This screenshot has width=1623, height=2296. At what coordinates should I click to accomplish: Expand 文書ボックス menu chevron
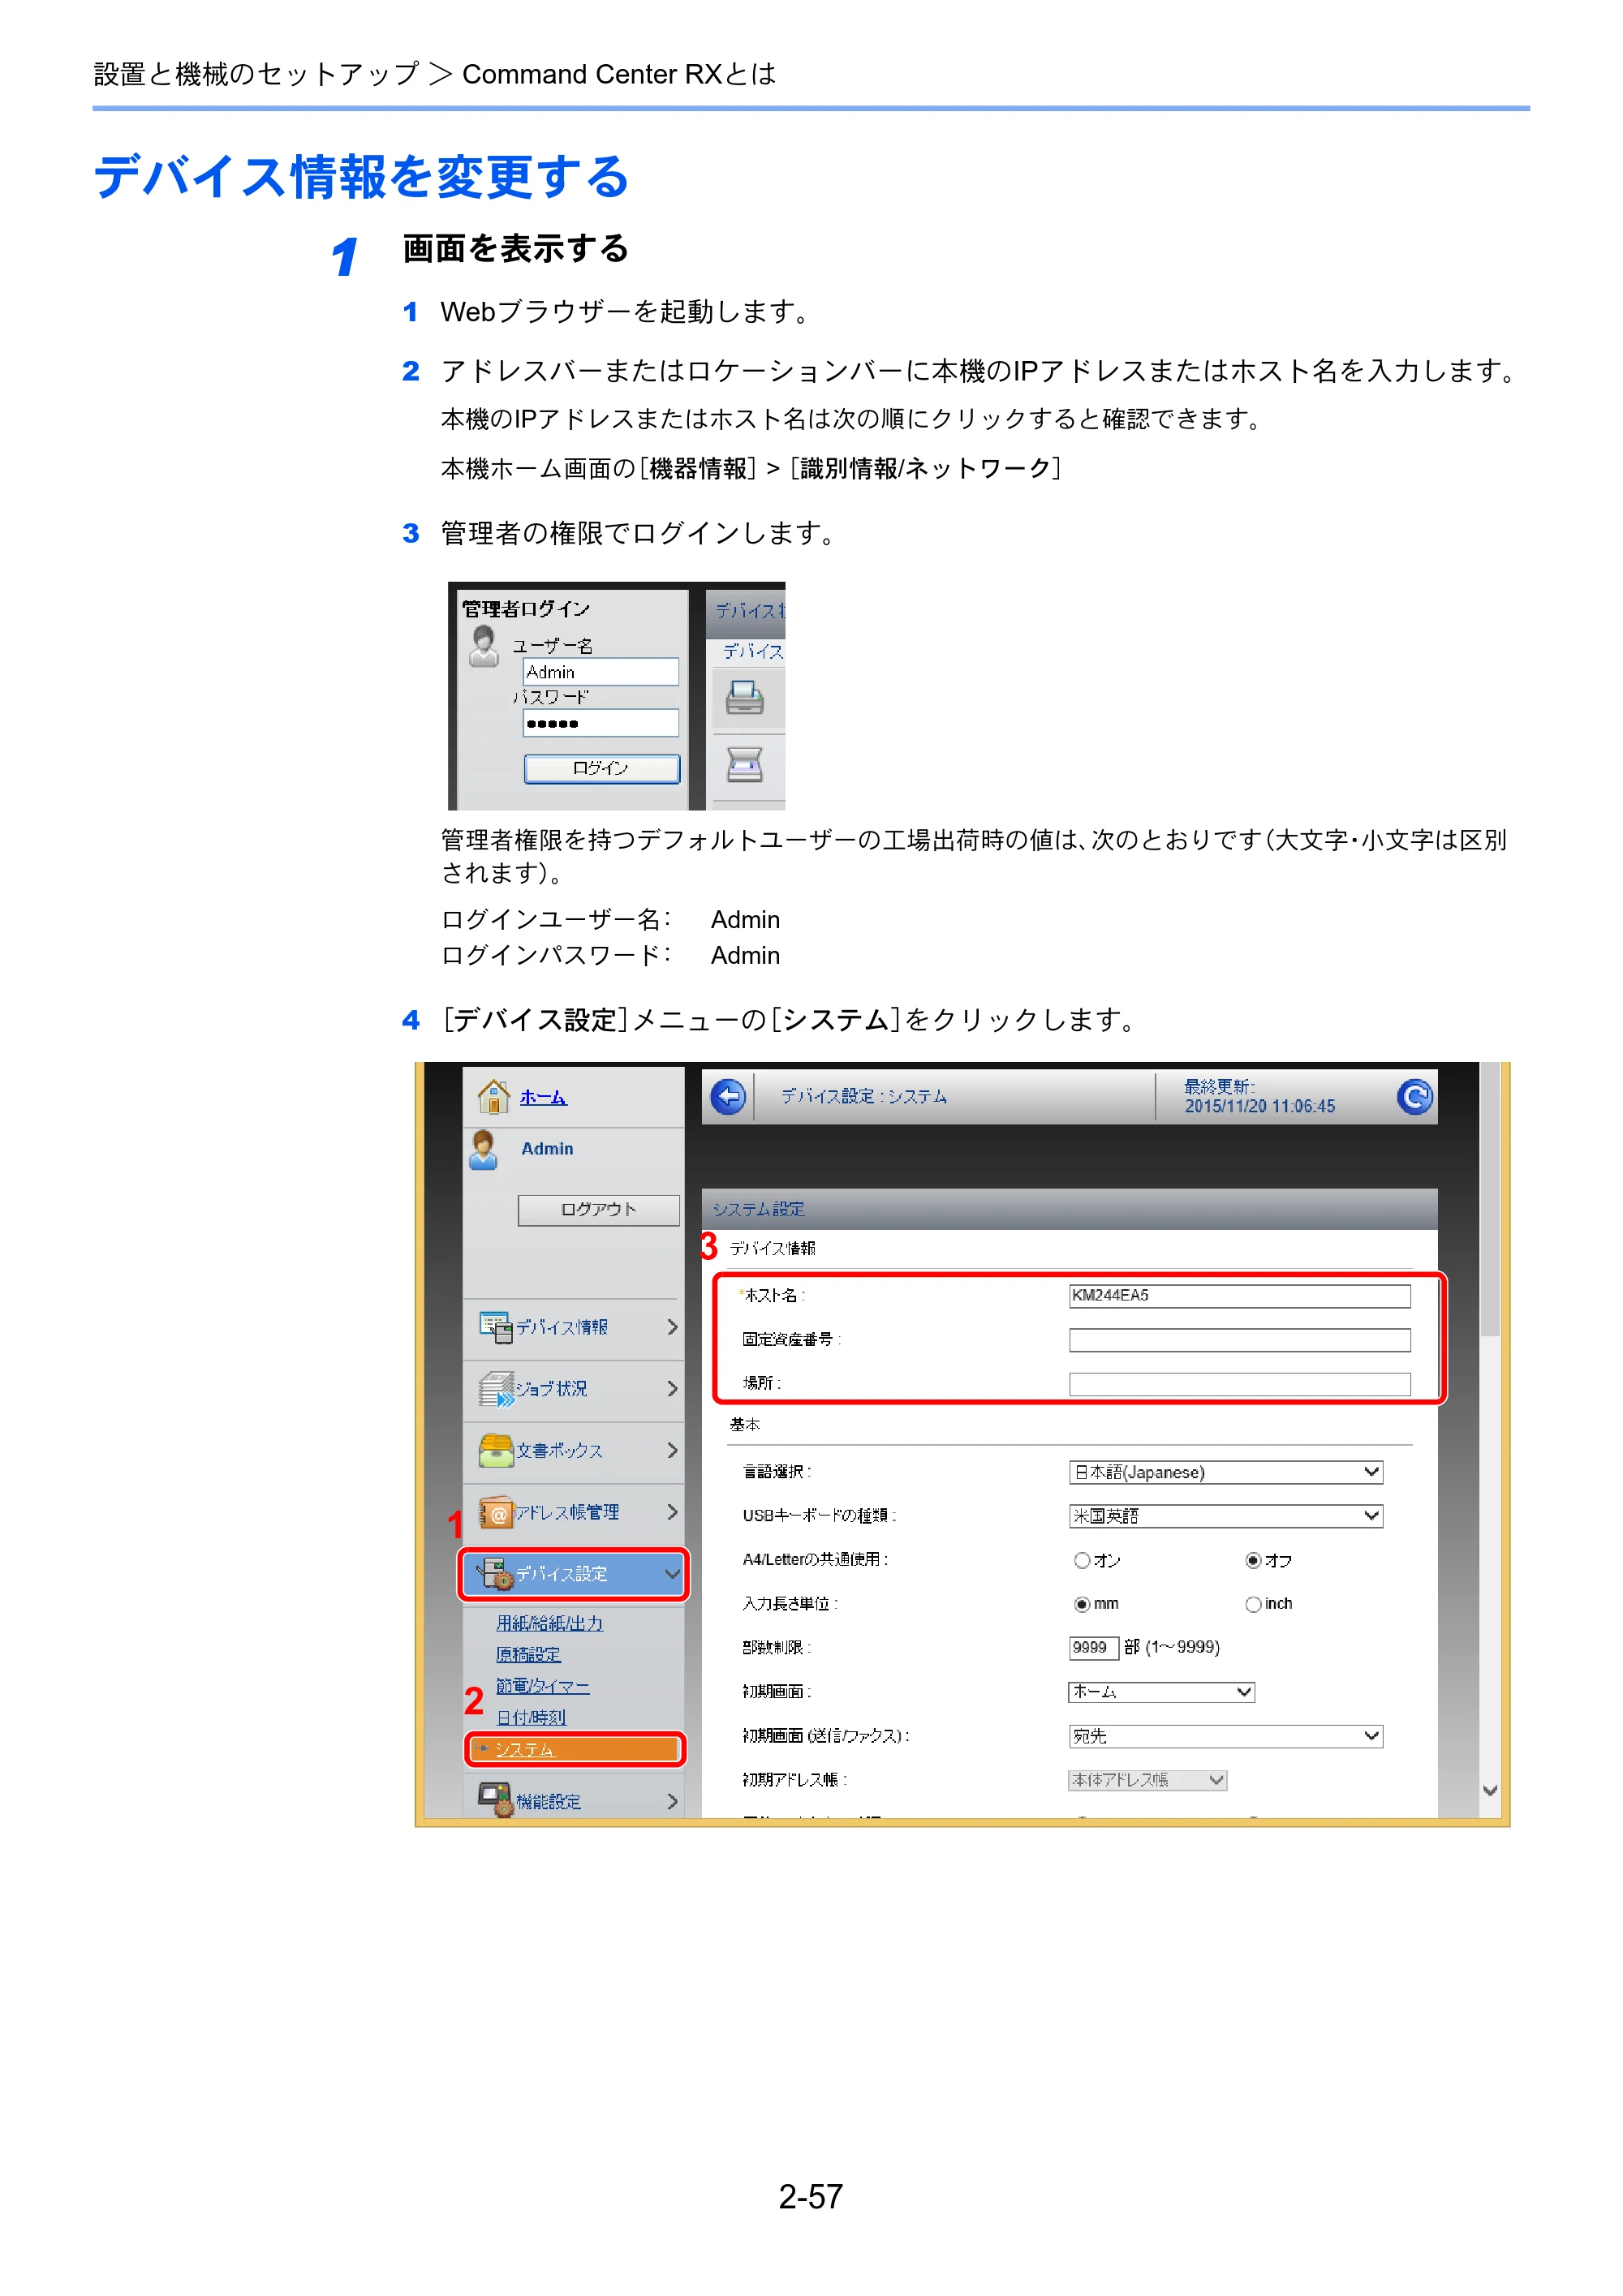point(672,1450)
